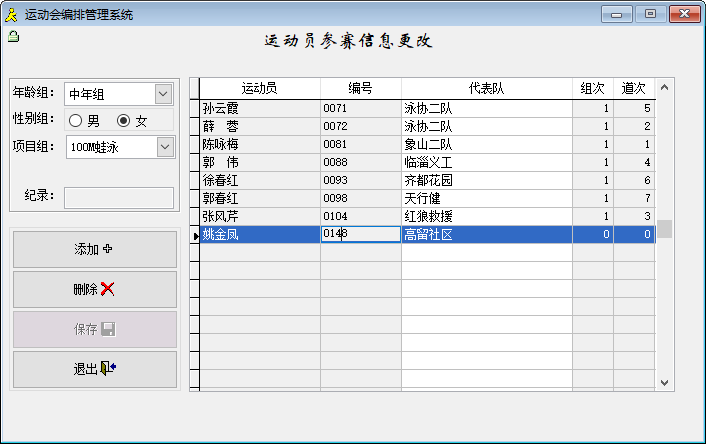Click the red X icon on the 删除 button
Viewport: 706px width, 444px height.
[108, 289]
